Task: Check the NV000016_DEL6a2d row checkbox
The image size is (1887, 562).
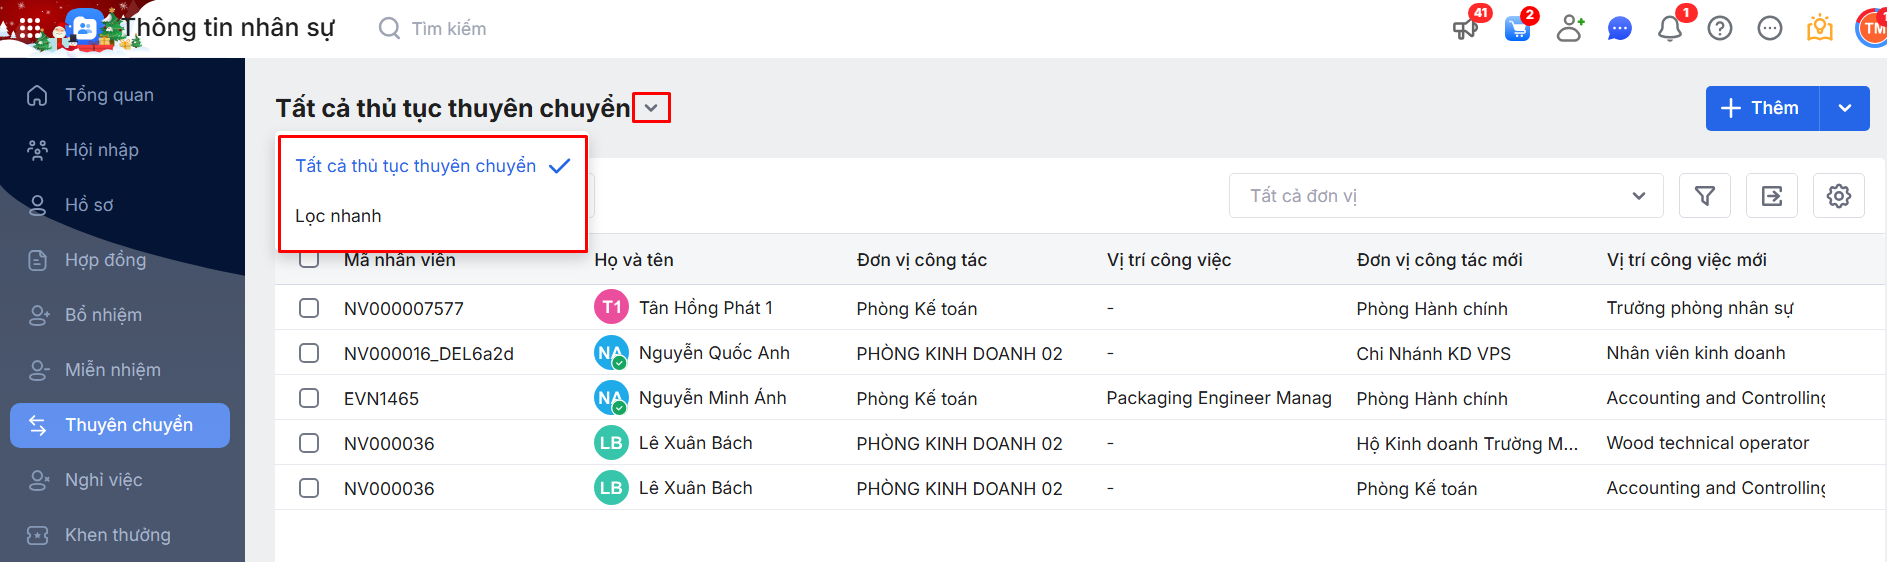Action: (x=309, y=353)
